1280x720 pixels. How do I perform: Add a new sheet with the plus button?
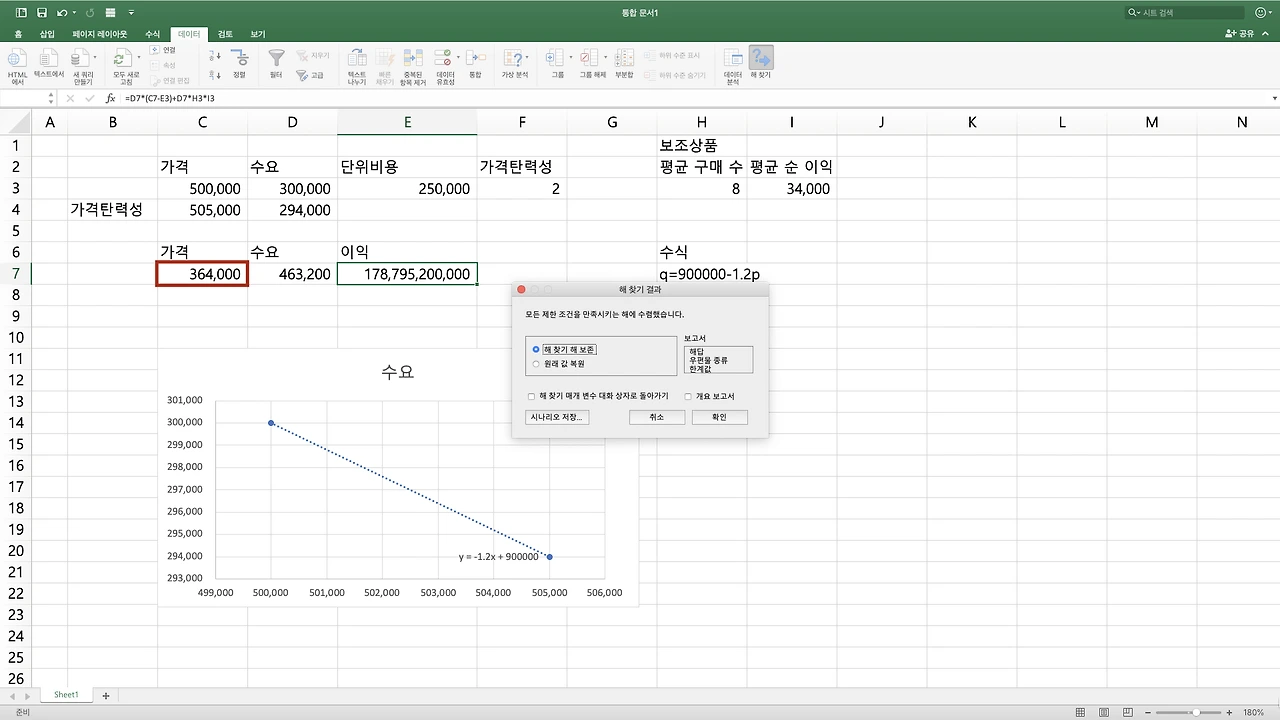105,695
